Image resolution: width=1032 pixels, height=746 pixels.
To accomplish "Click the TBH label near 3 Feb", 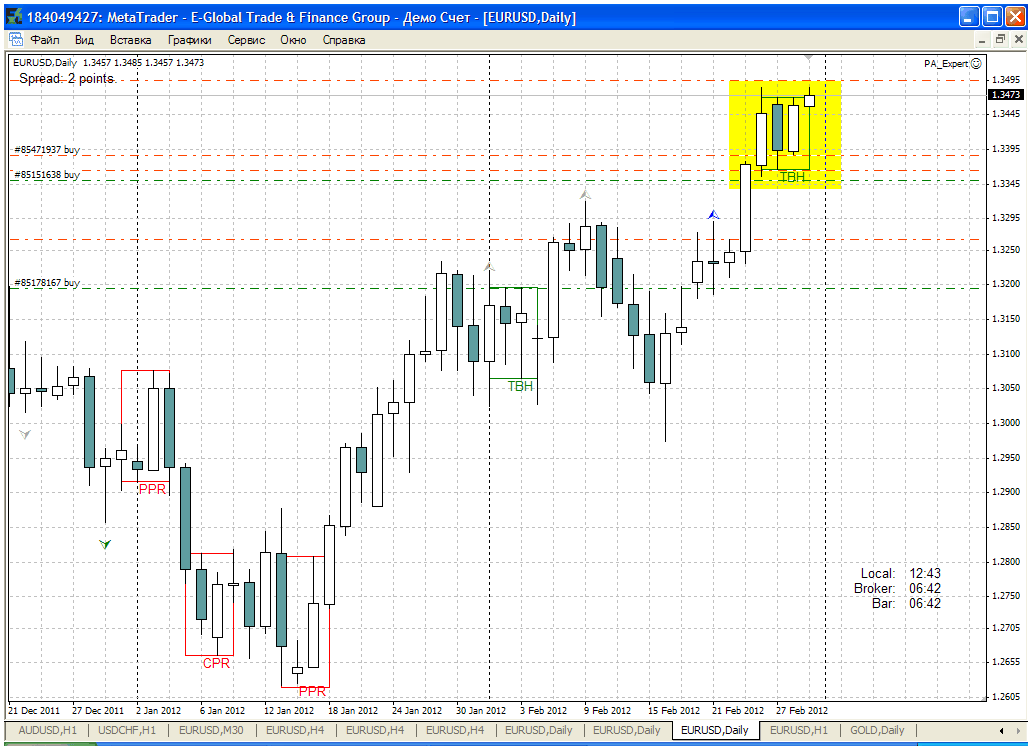I will [521, 386].
